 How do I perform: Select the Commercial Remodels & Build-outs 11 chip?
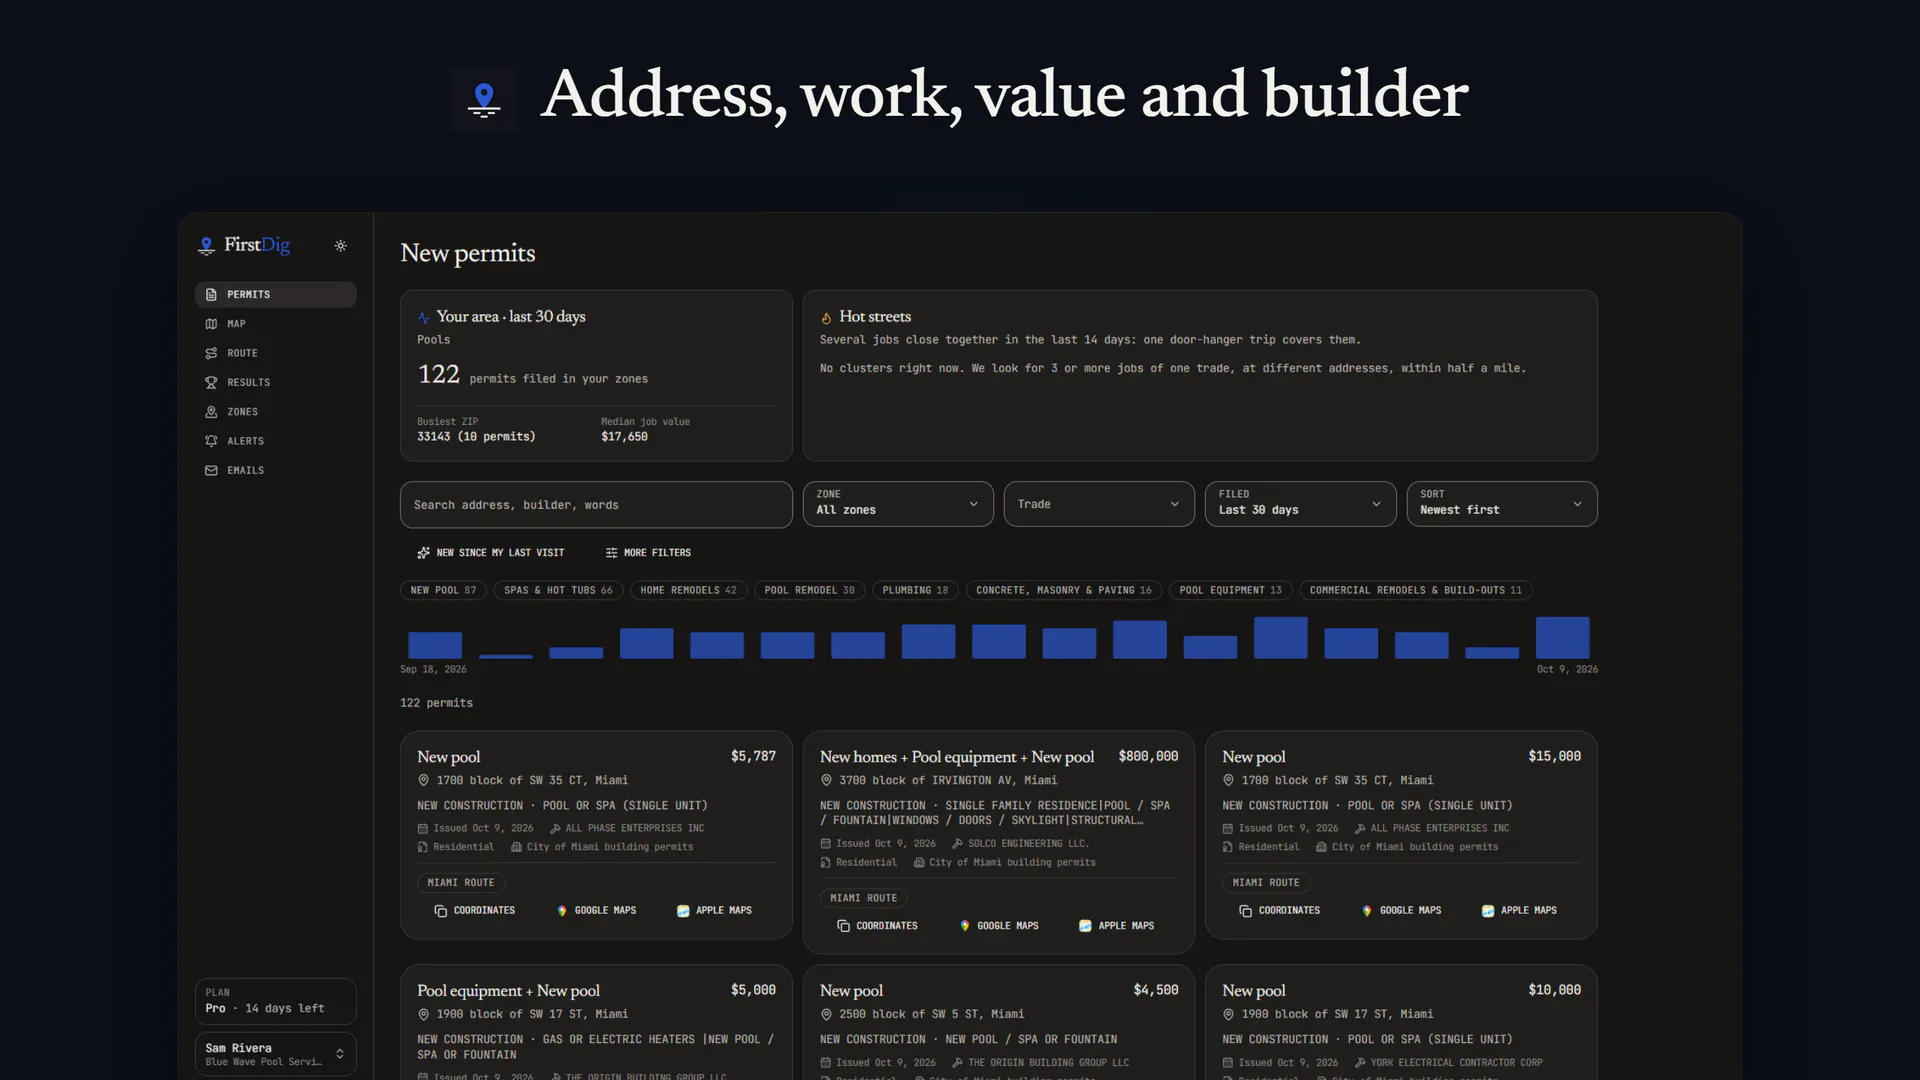point(1415,590)
